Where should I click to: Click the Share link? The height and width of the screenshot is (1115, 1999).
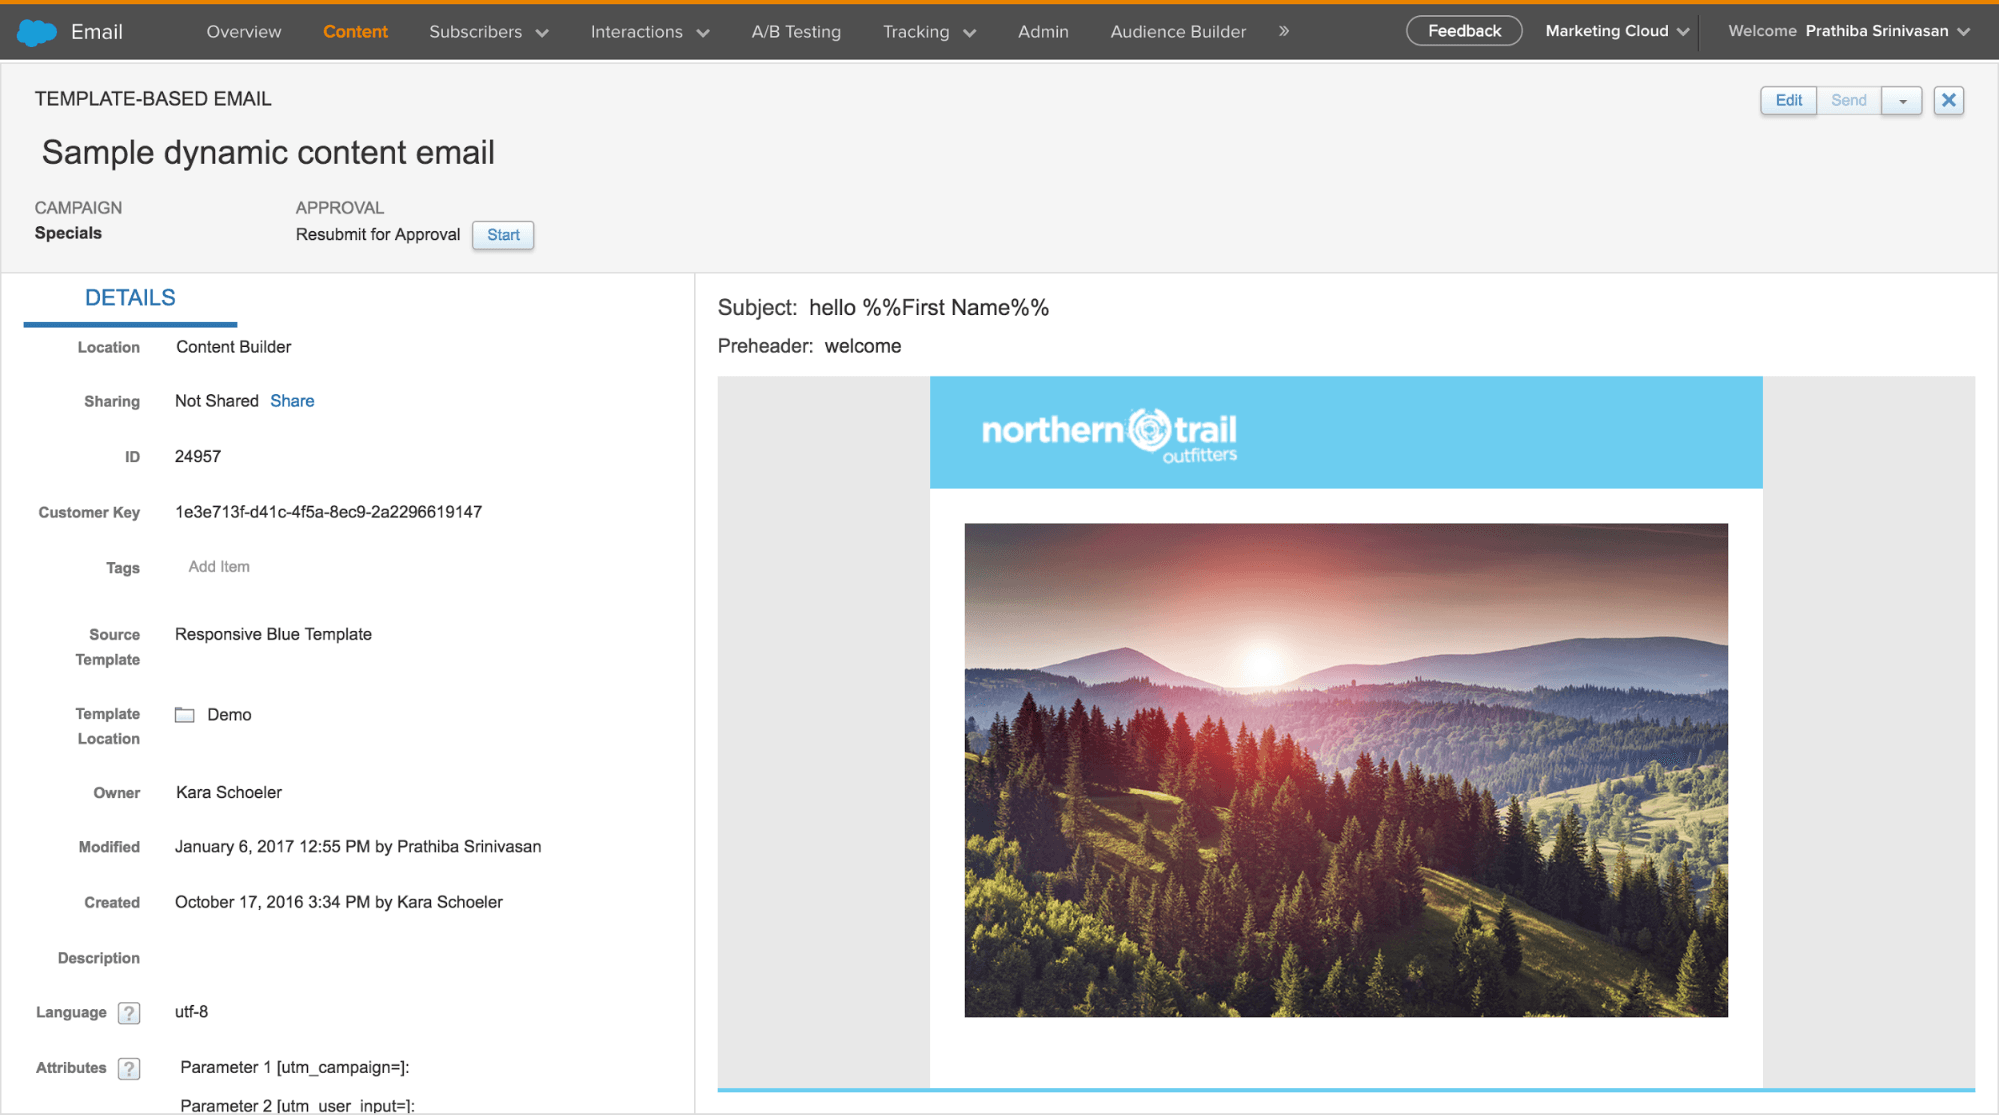pyautogui.click(x=292, y=401)
